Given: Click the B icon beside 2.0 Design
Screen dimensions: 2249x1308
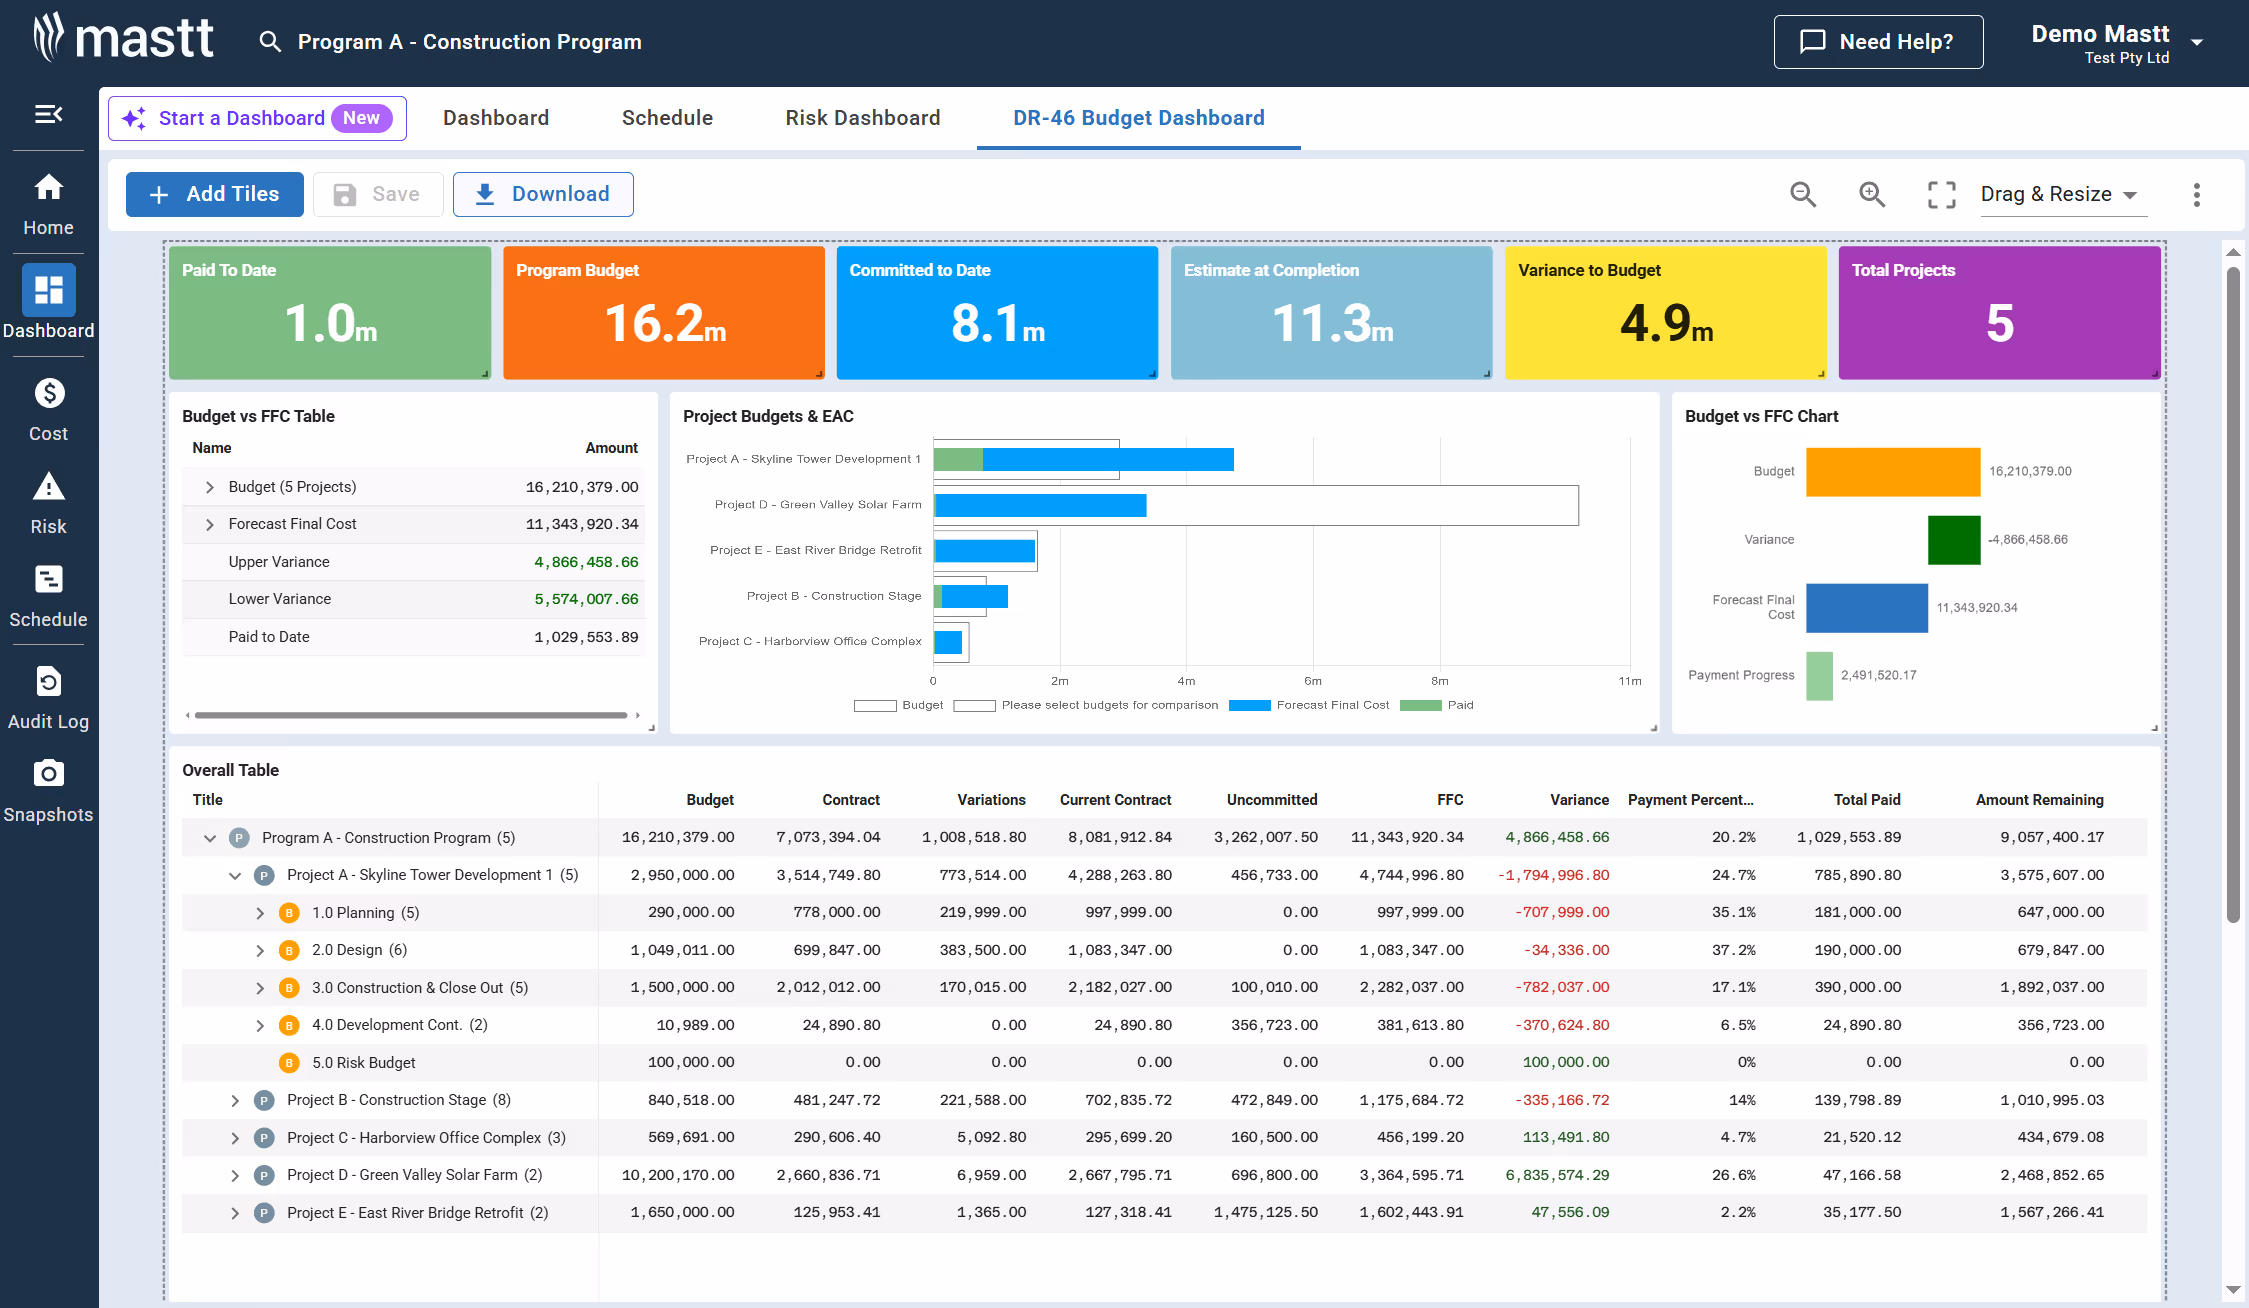Looking at the screenshot, I should coord(289,950).
